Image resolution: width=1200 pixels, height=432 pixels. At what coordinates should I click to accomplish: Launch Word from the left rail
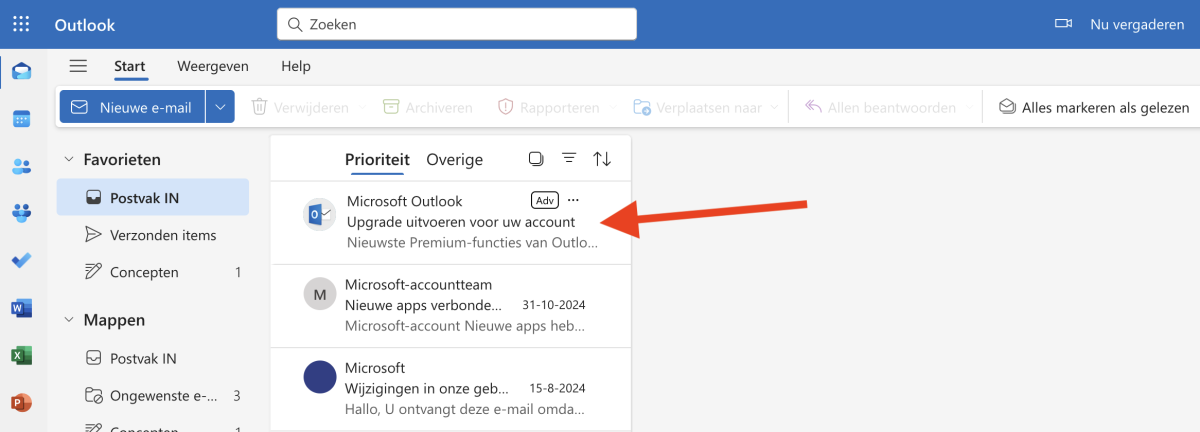click(x=21, y=308)
